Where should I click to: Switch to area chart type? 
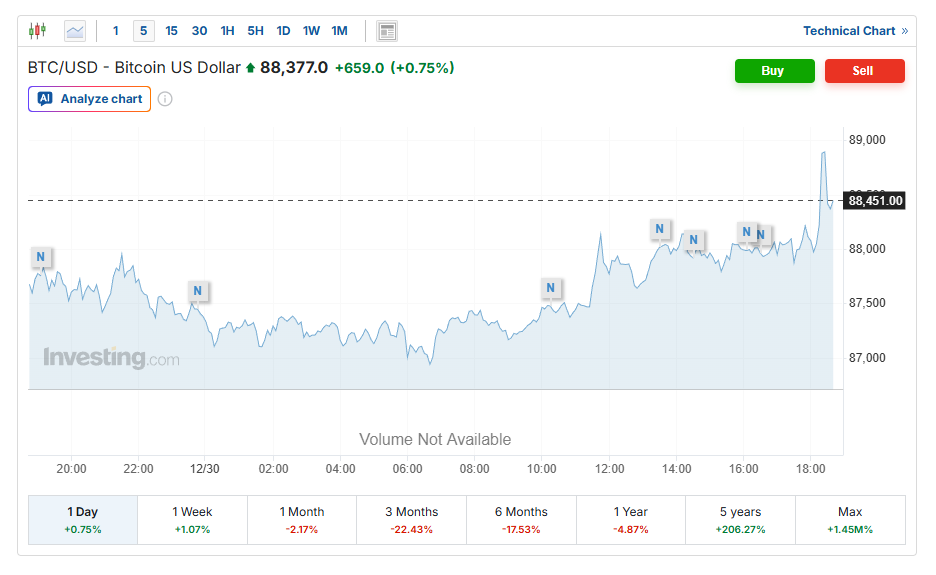(75, 31)
